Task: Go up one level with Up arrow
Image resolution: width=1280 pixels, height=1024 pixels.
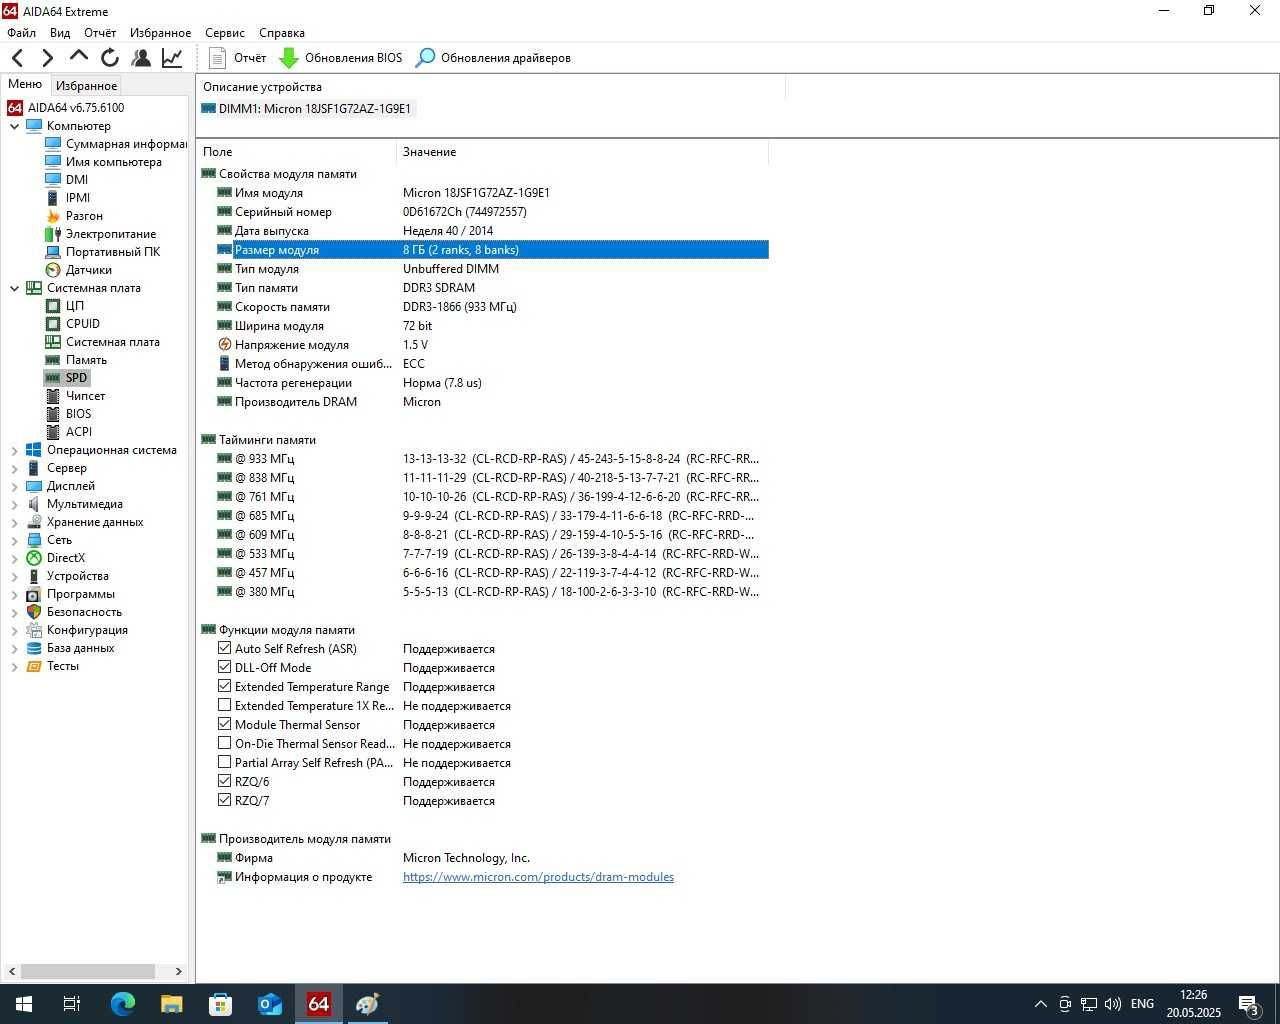Action: tap(78, 58)
